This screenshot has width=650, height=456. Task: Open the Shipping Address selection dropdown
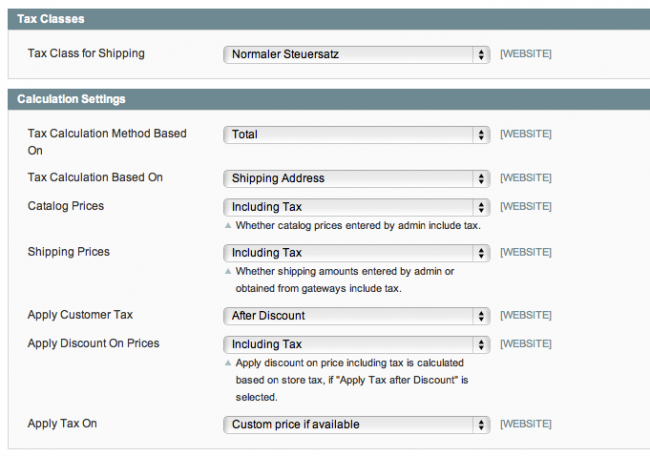pyautogui.click(x=356, y=178)
